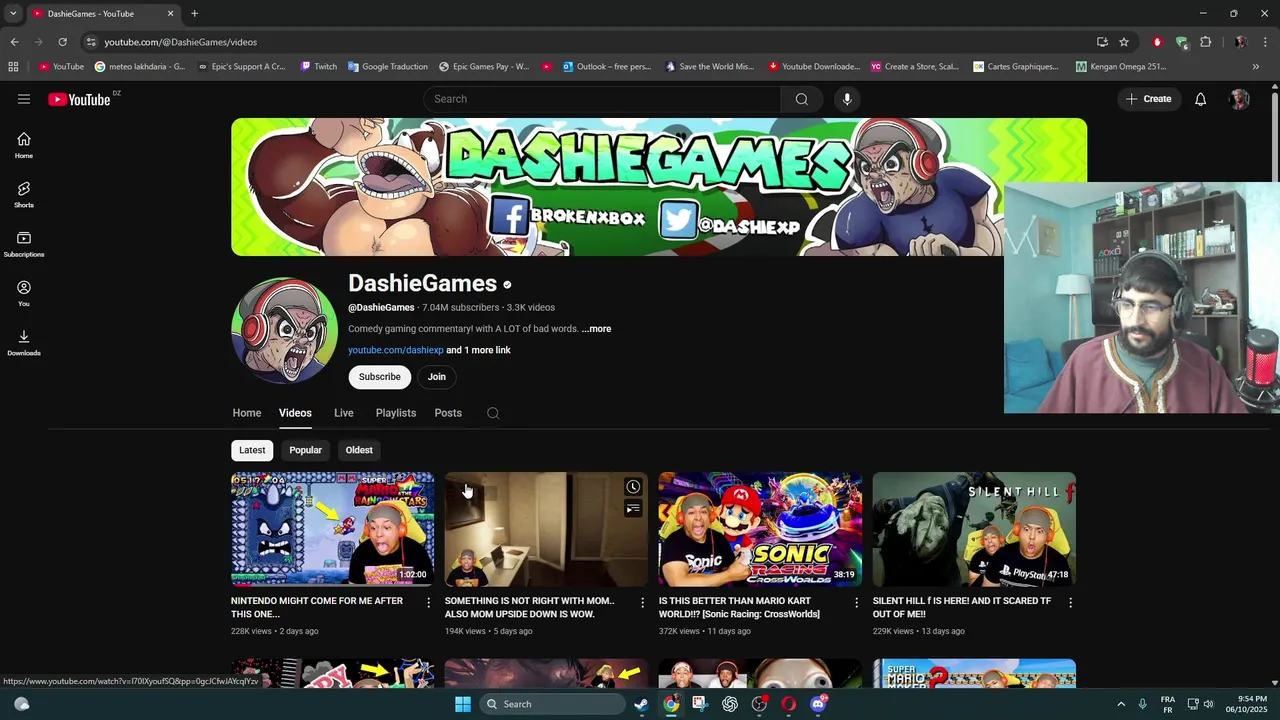This screenshot has width=1280, height=720.
Task: Switch the FRA keyboard language indicator
Action: [x=1168, y=704]
